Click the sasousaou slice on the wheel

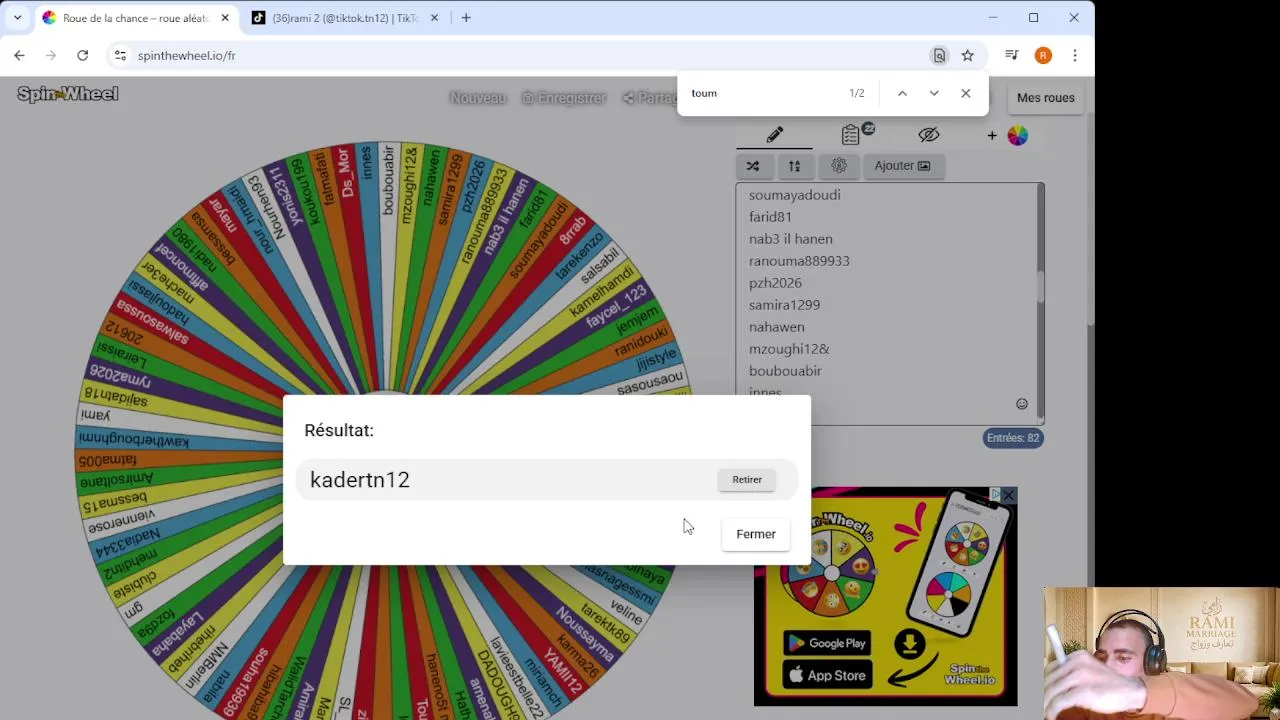click(x=651, y=382)
